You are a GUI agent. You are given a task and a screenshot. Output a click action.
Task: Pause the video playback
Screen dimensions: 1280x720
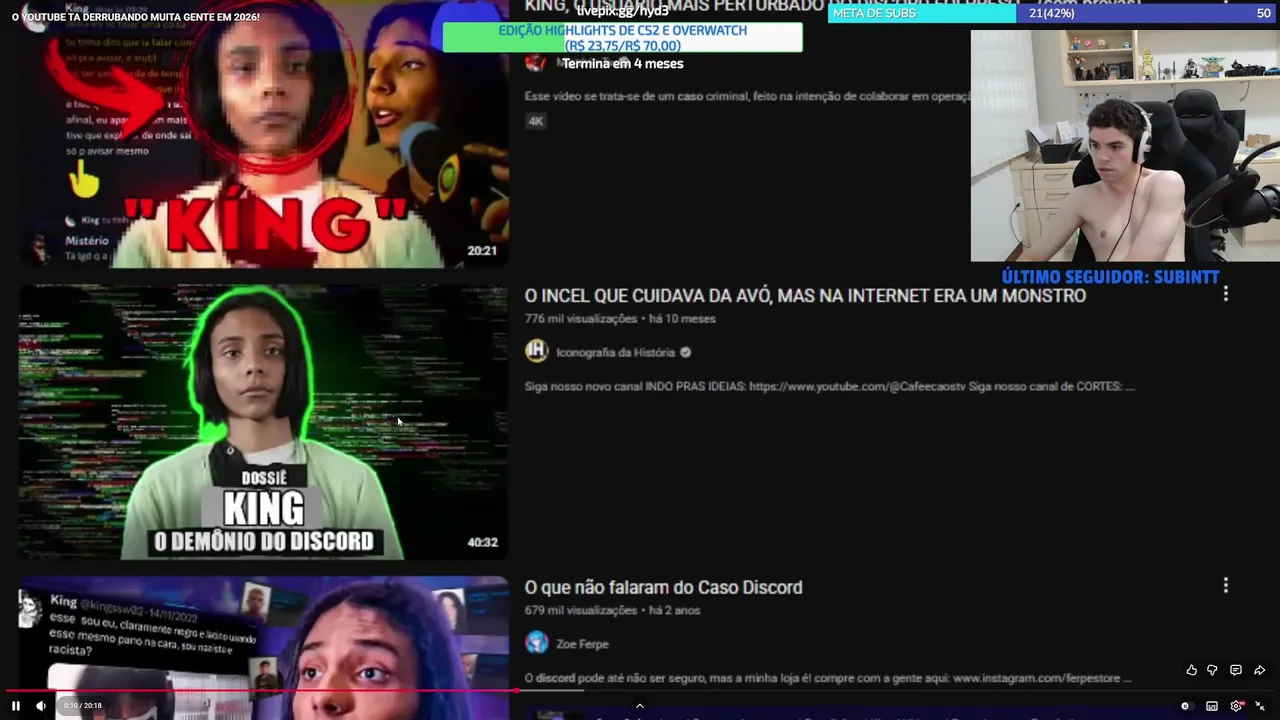[x=15, y=706]
